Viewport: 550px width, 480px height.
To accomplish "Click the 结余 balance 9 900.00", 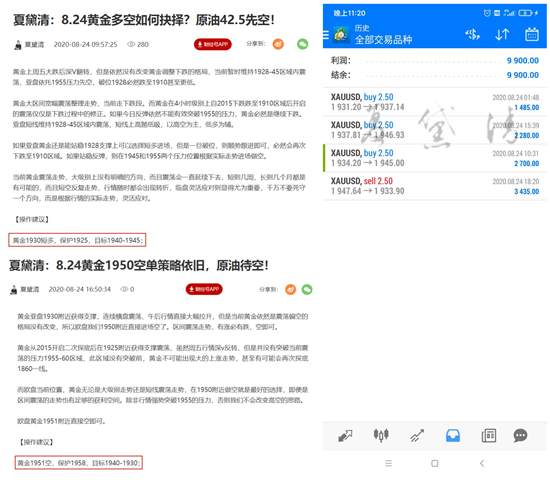I will pos(523,75).
